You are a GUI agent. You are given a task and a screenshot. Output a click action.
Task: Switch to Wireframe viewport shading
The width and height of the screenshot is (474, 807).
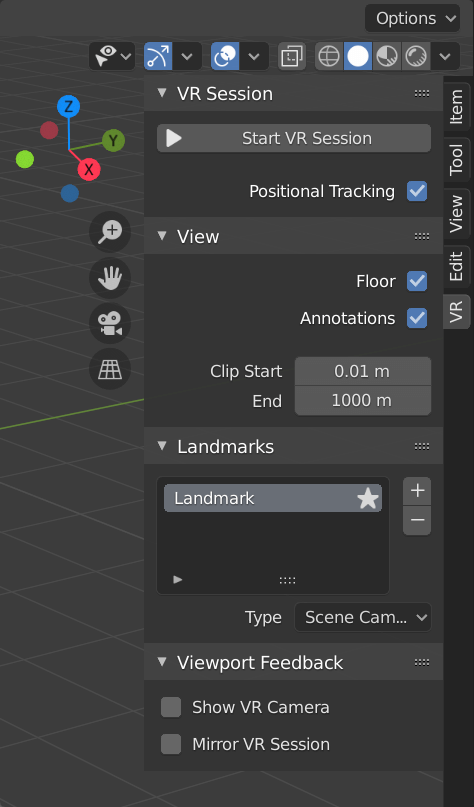[329, 56]
